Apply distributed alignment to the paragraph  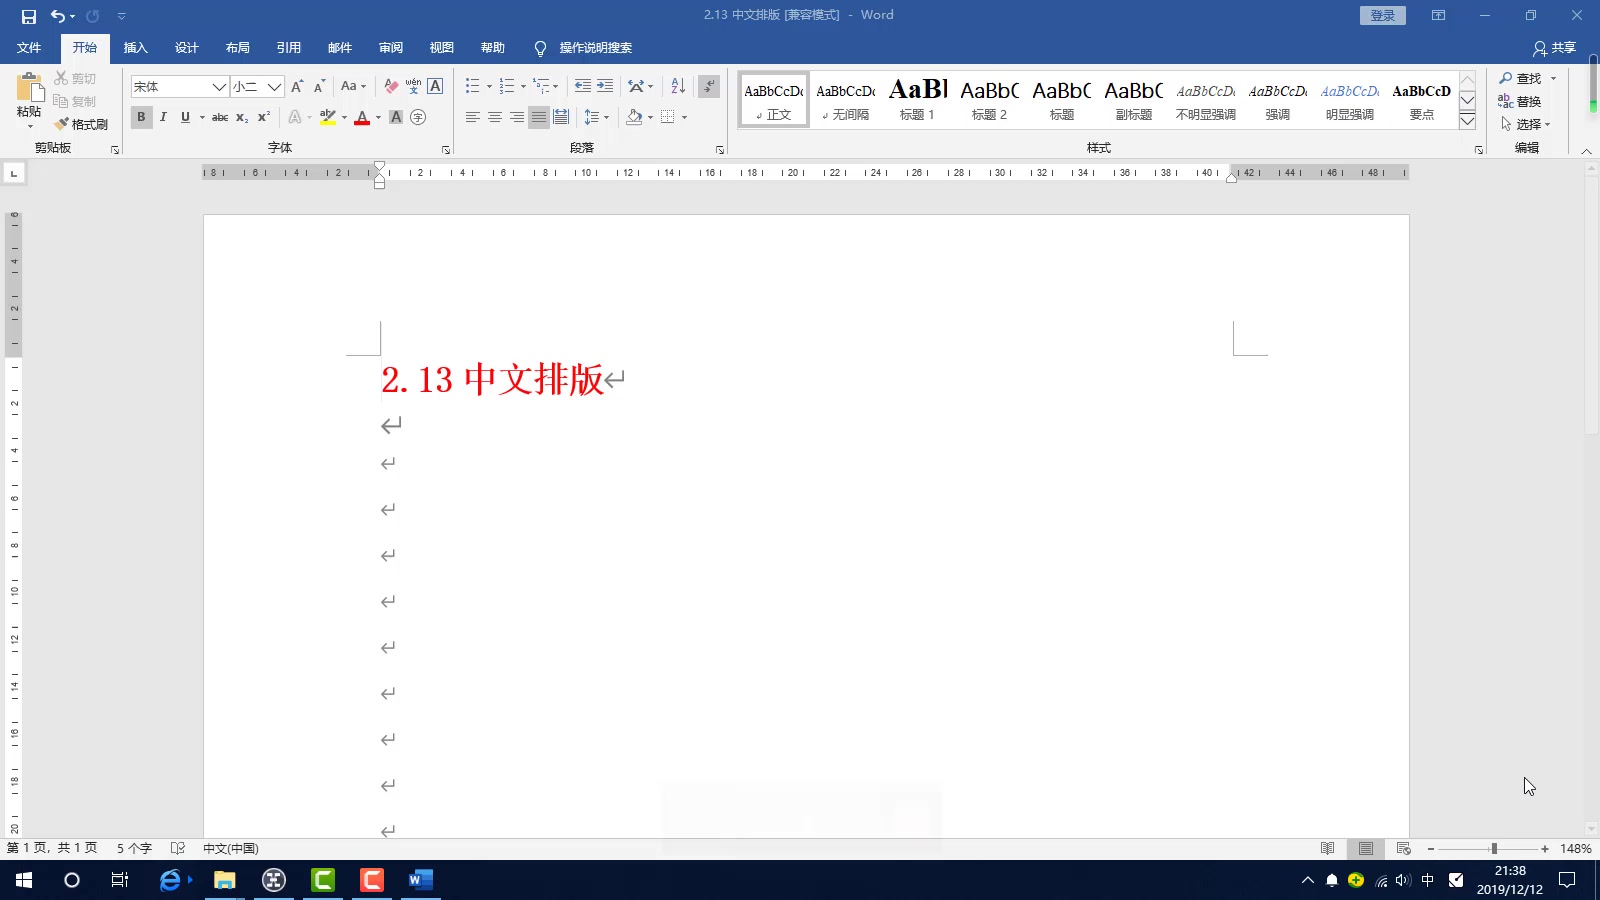click(x=561, y=117)
